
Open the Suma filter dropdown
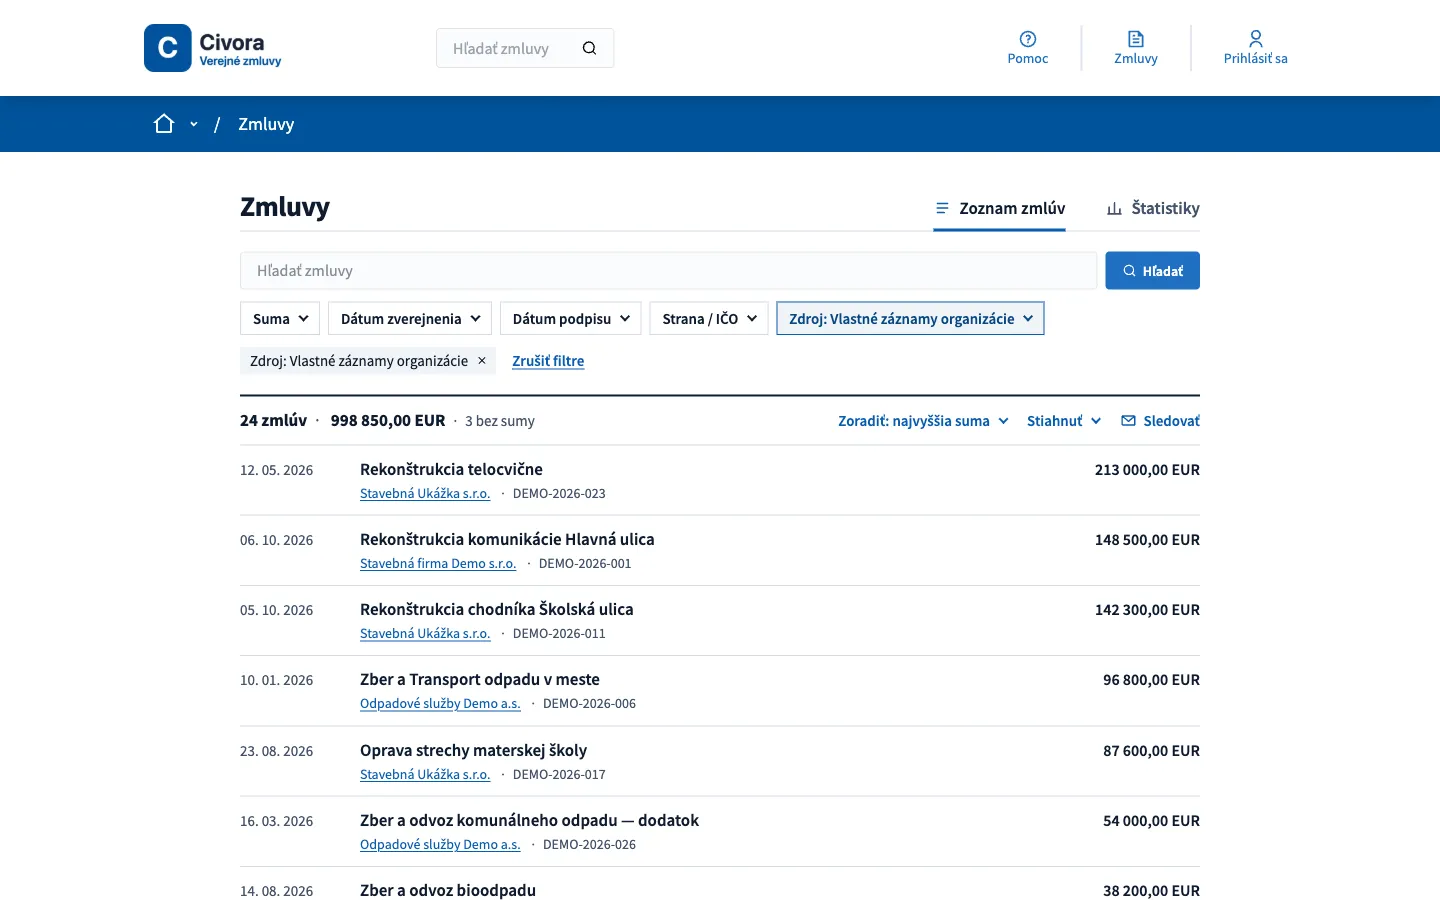280,319
